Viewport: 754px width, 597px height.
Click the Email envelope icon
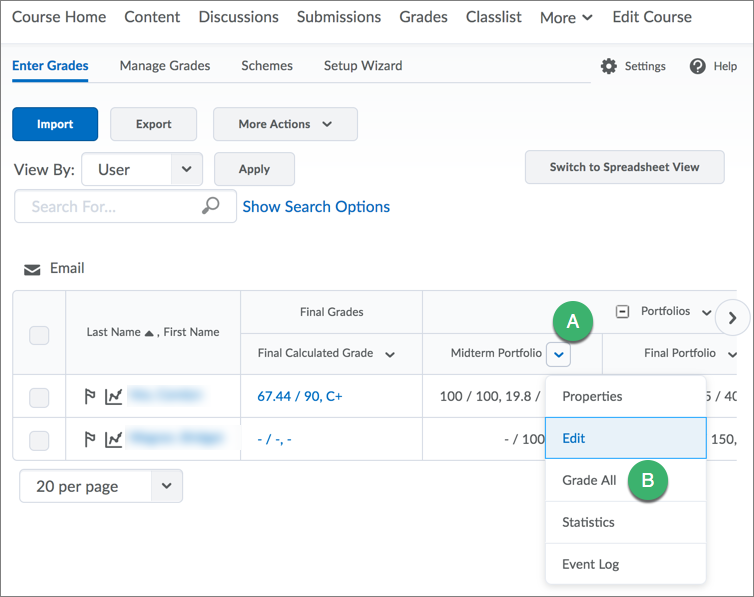point(33,269)
